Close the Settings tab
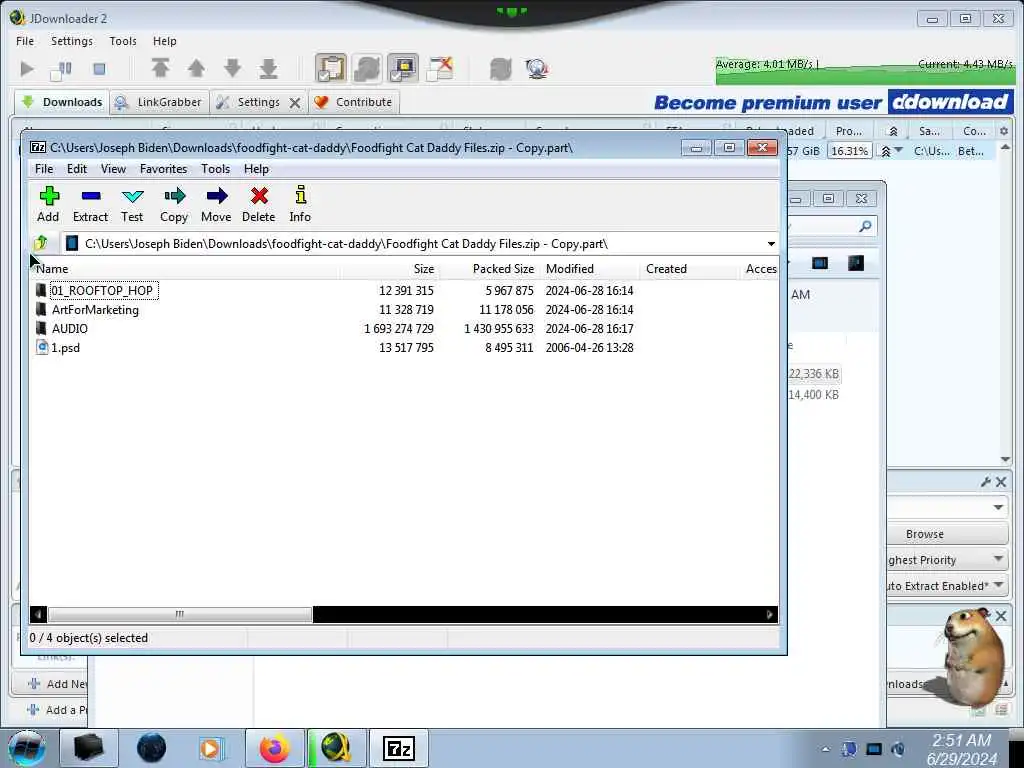 295,103
